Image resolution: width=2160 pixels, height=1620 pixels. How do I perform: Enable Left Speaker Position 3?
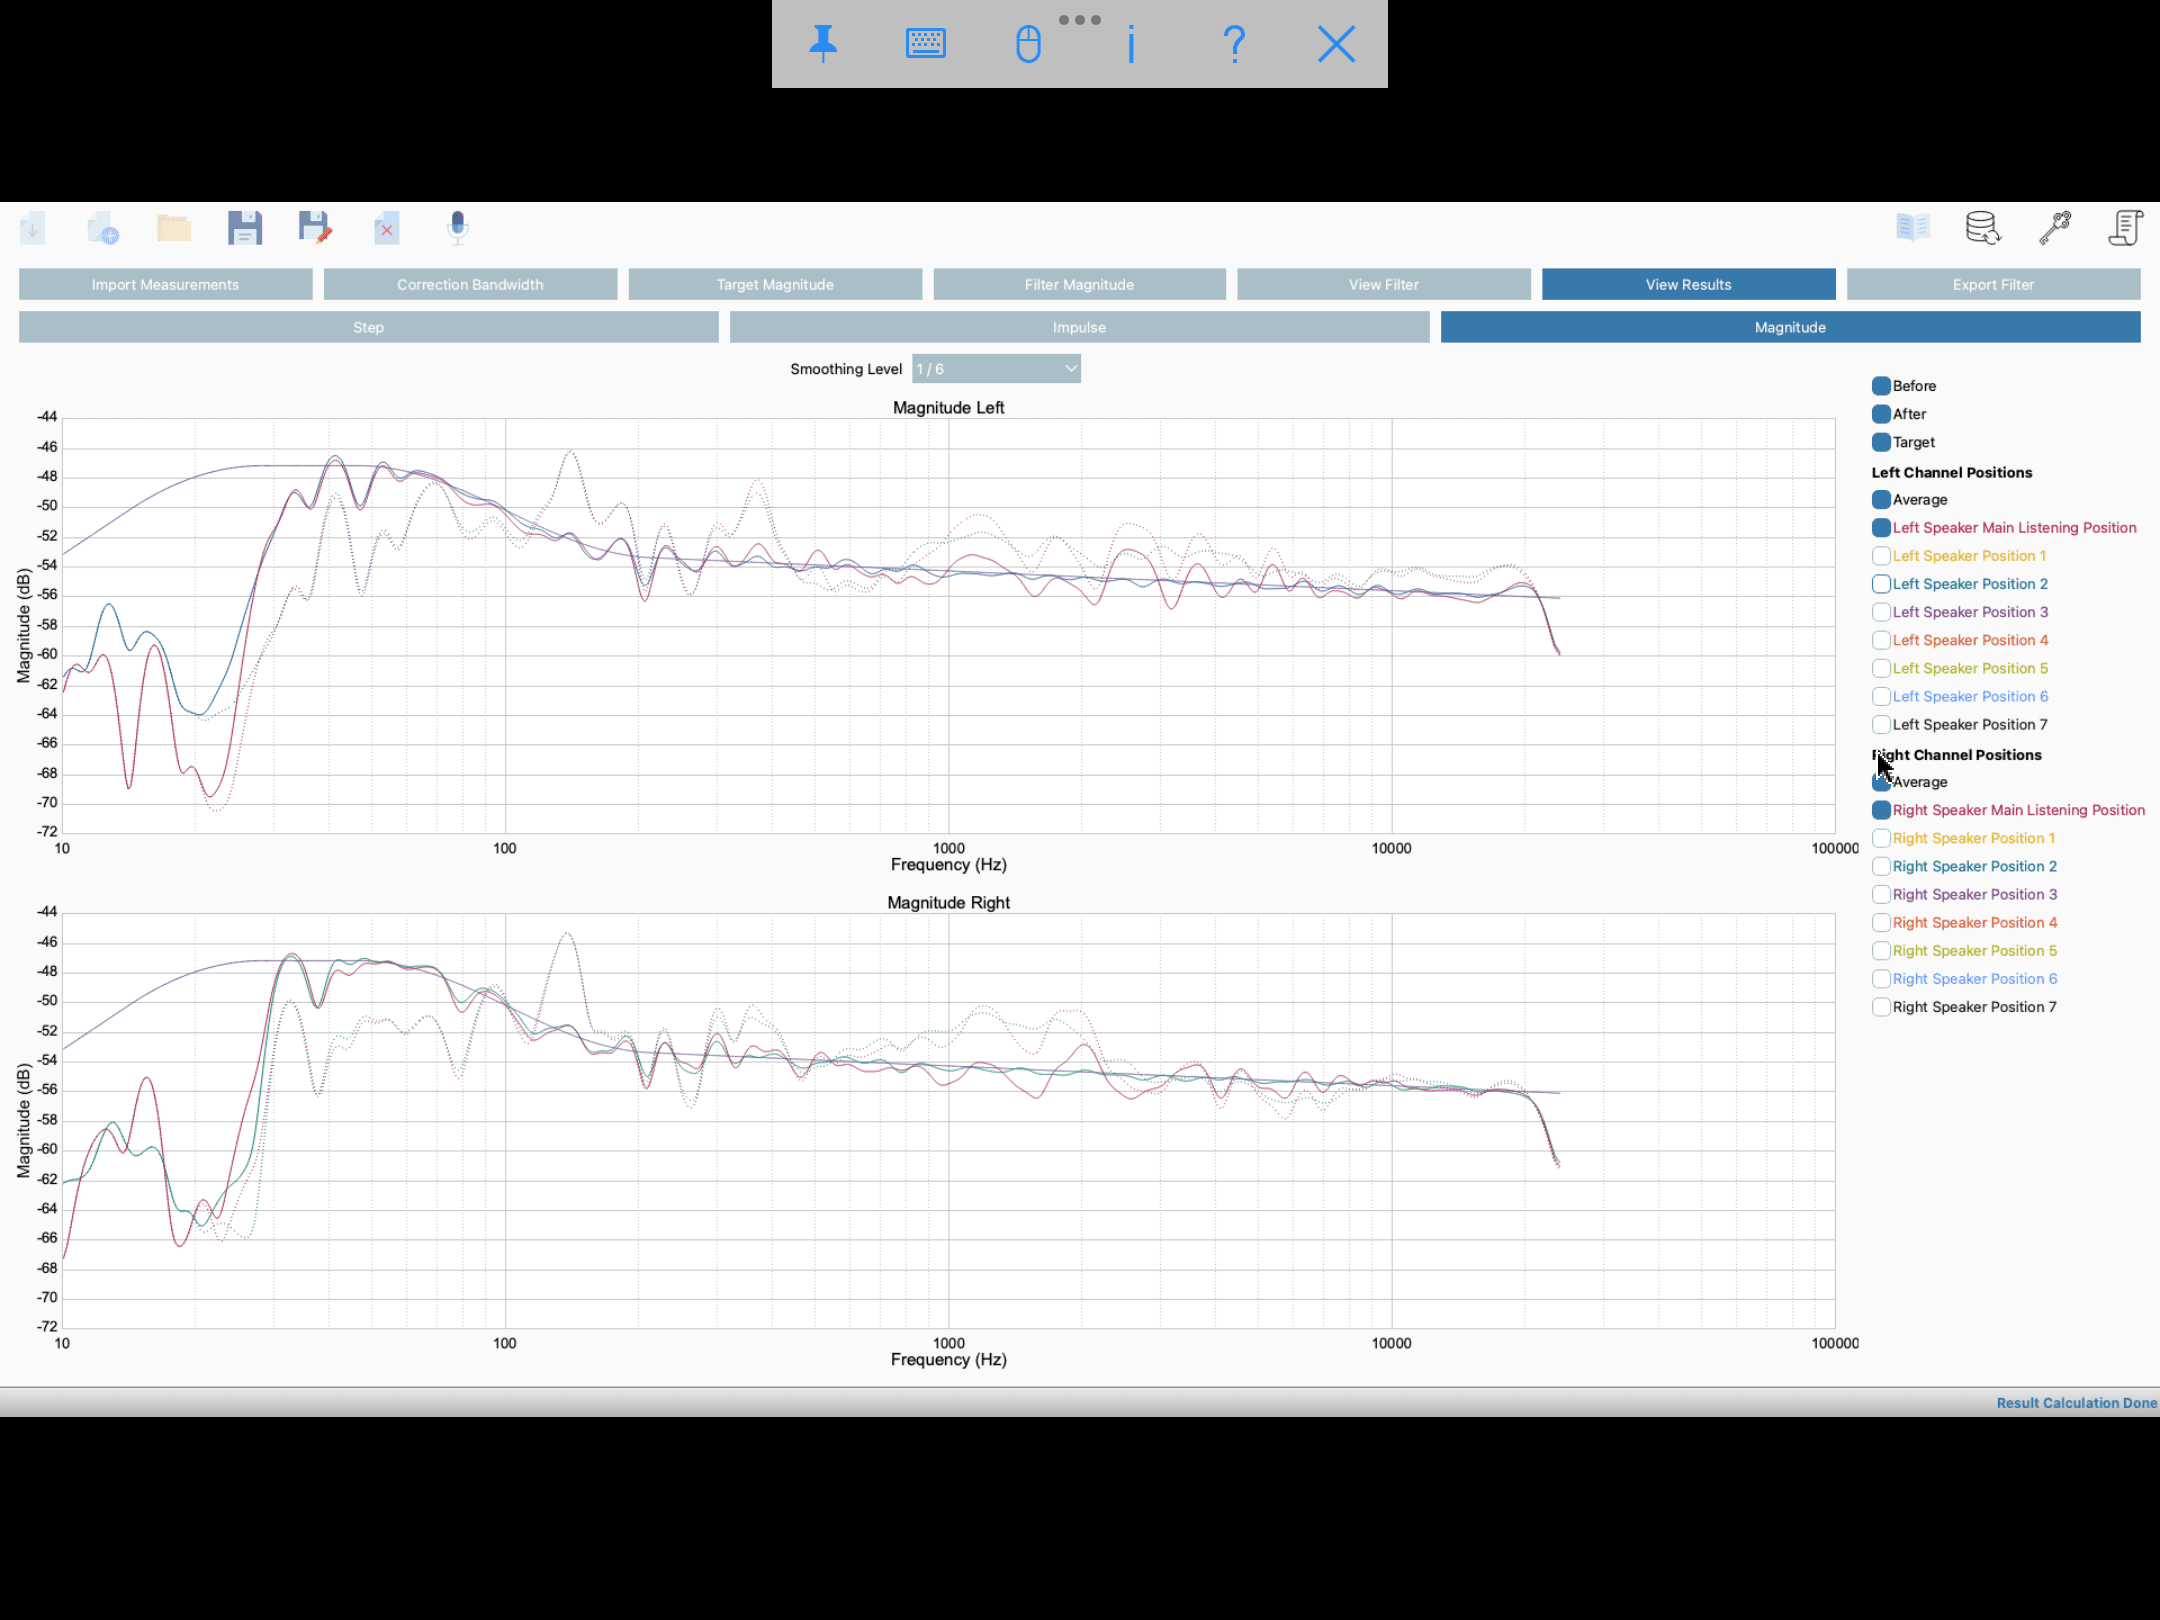[x=1881, y=612]
